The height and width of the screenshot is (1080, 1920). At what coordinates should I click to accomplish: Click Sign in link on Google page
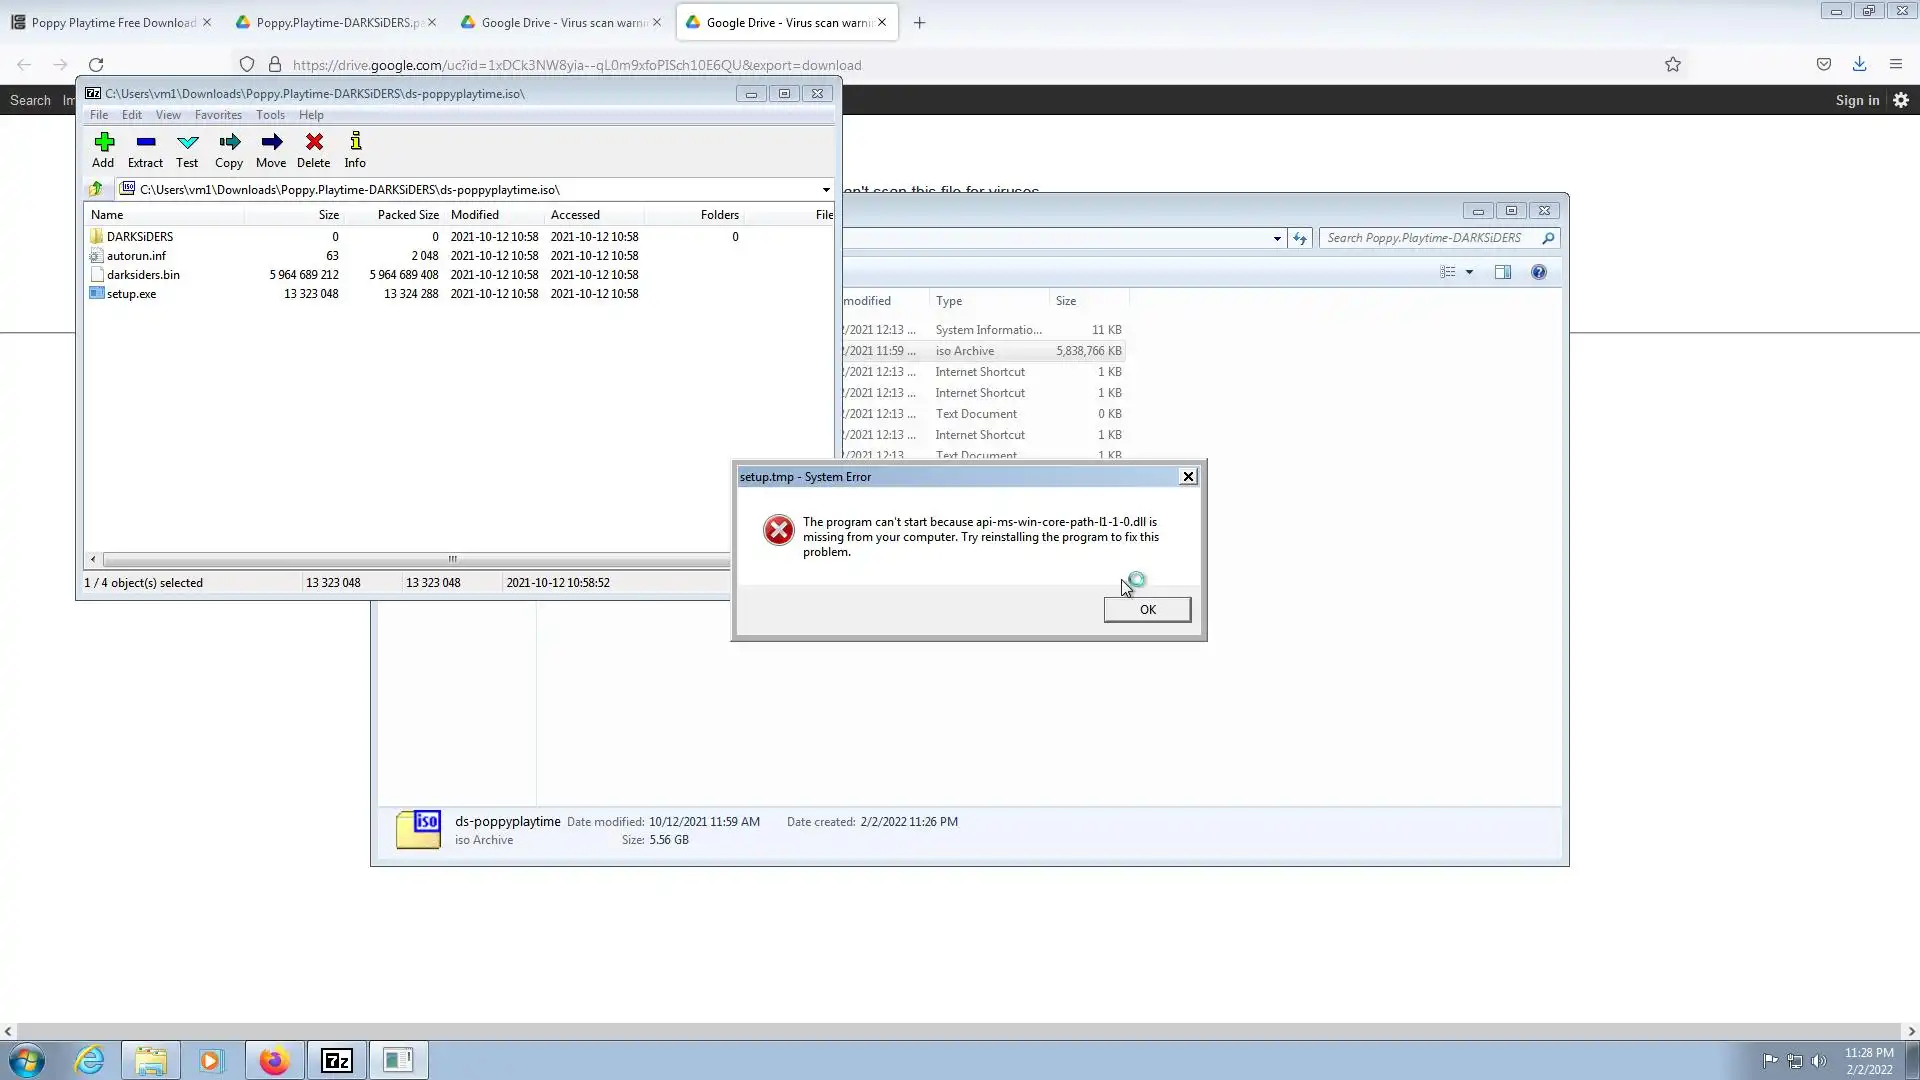1857,100
